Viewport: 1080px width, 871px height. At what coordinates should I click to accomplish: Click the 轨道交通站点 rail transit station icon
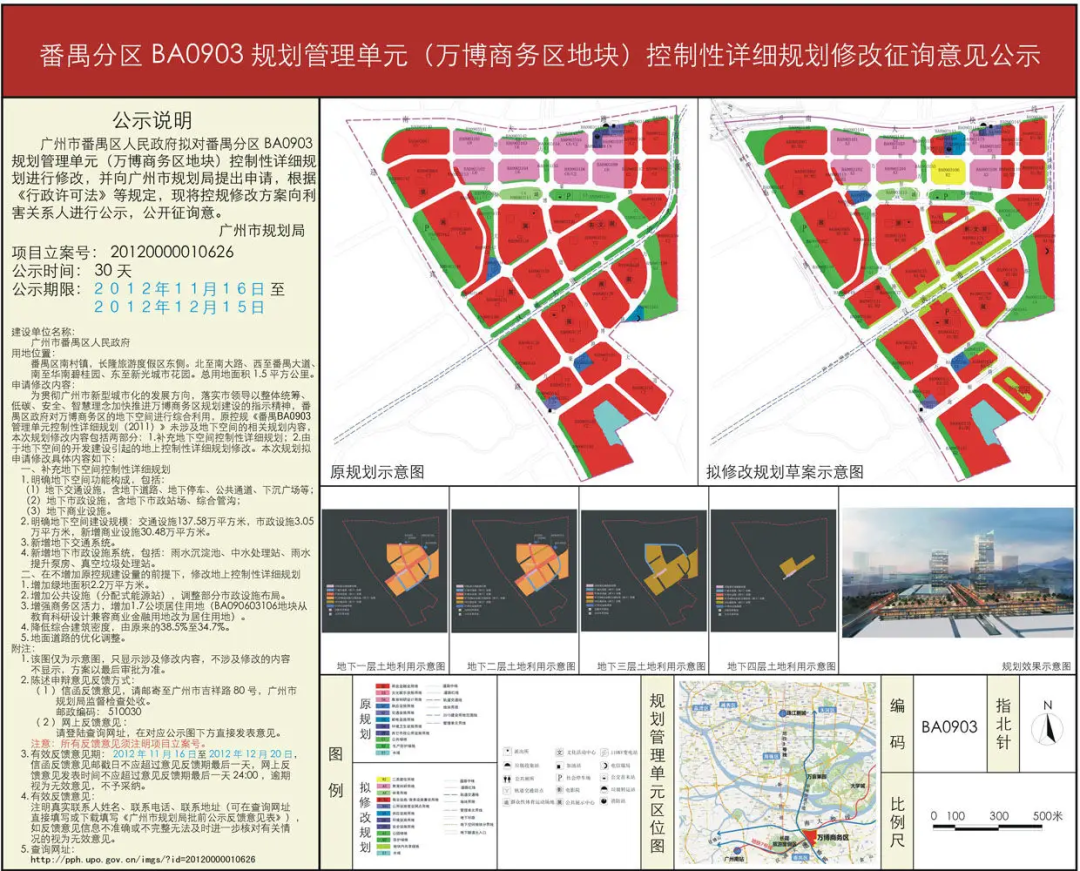pos(507,790)
